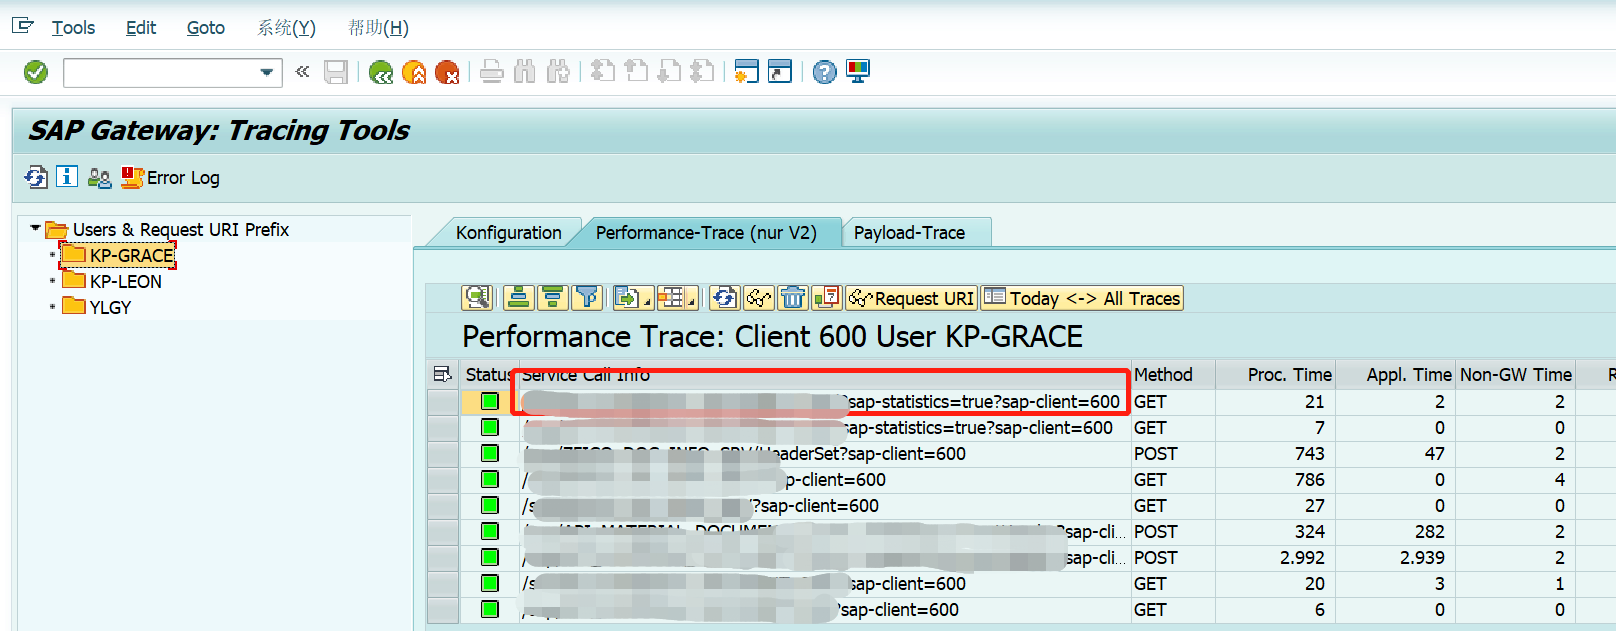The image size is (1616, 631).
Task: Click into the command input field
Action: [x=160, y=72]
